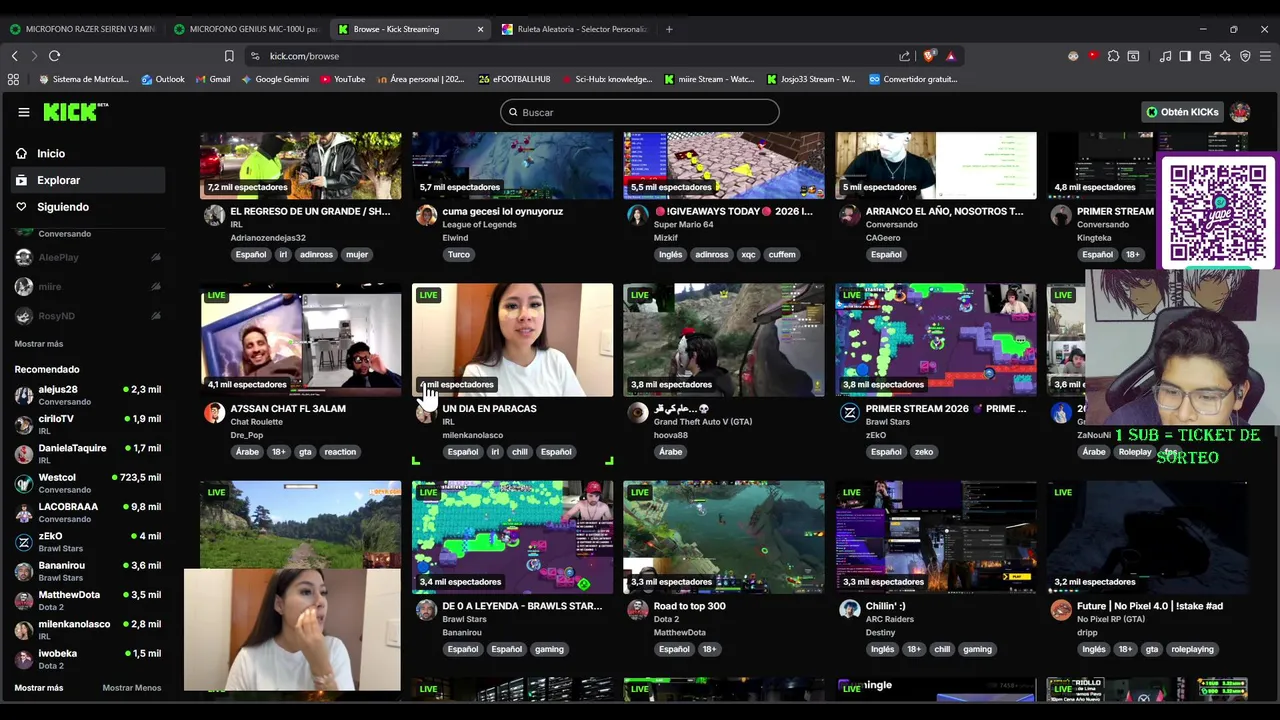
Task: Click the Mizkif streamer avatar
Action: [638, 215]
